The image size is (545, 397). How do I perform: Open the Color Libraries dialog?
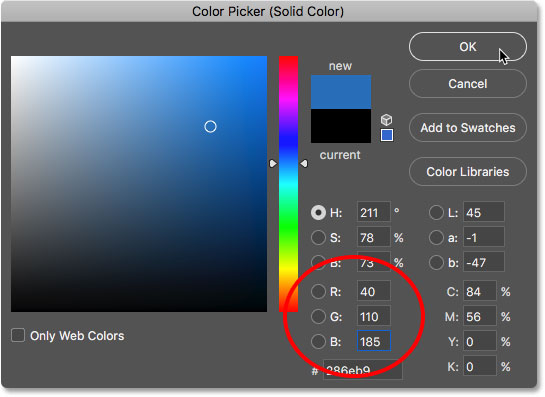tap(467, 172)
